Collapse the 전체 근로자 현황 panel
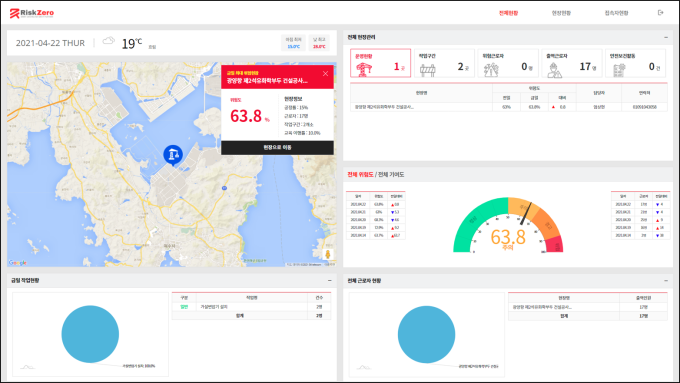Screen dimensions: 680x383 [x=666, y=281]
